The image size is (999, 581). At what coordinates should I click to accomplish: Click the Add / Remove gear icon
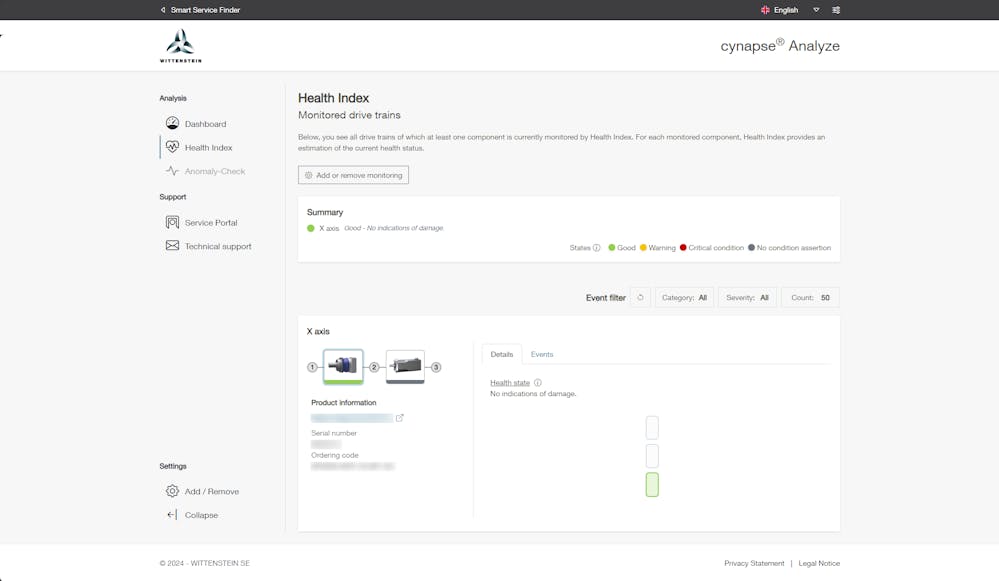pyautogui.click(x=172, y=491)
